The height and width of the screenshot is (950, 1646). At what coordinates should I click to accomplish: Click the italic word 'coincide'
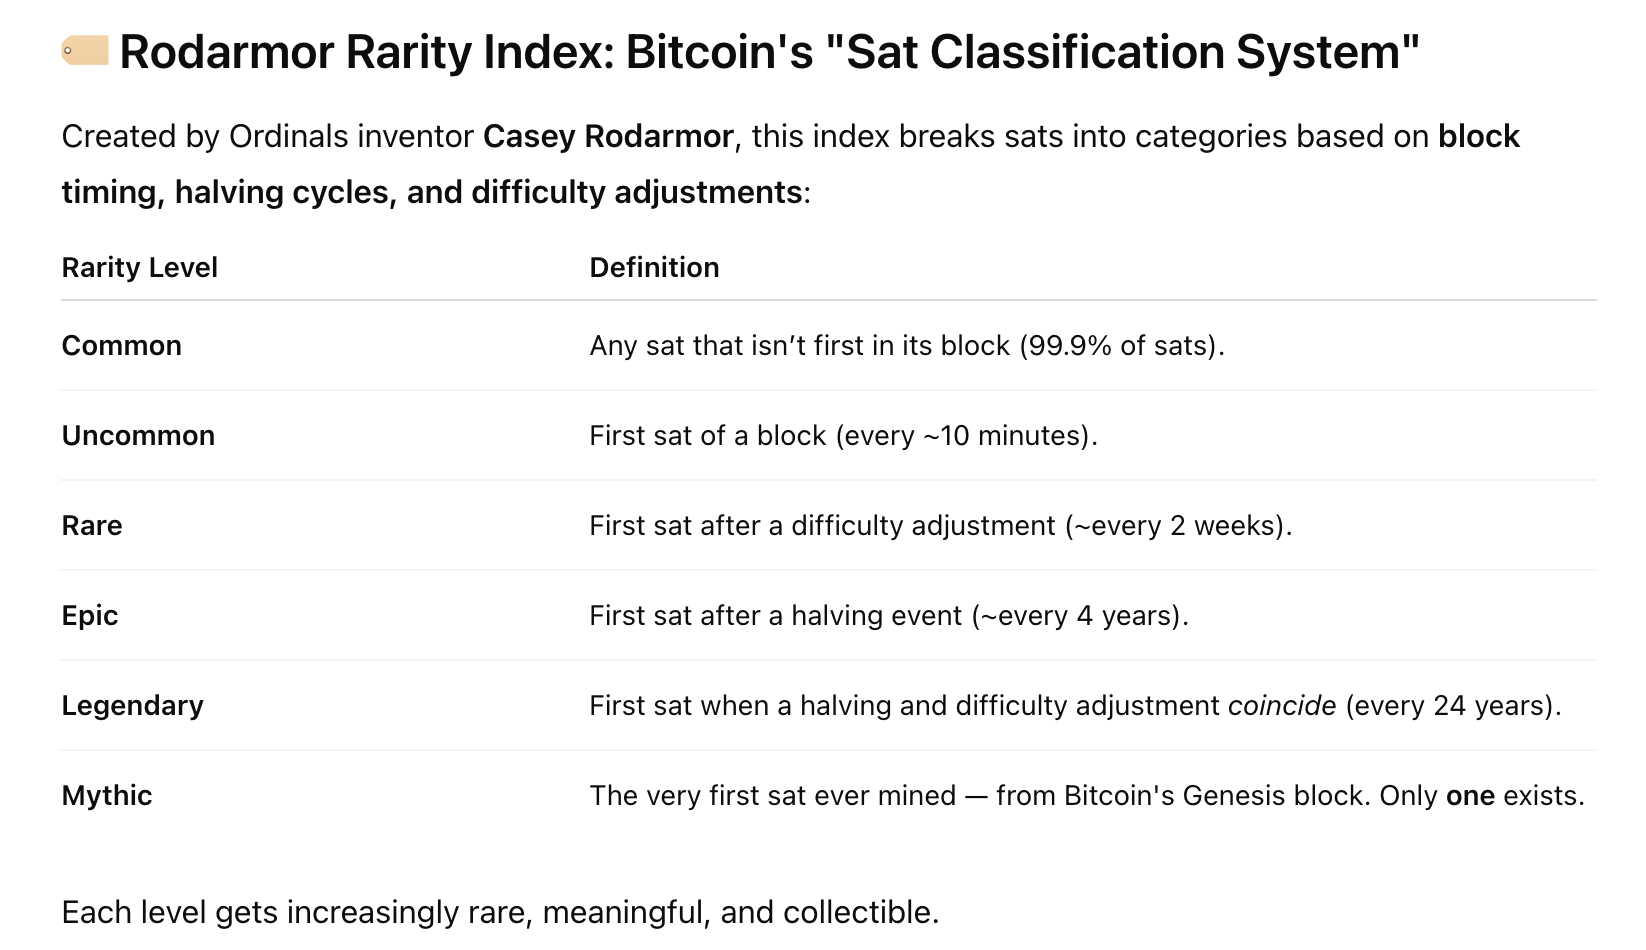[x=1281, y=705]
